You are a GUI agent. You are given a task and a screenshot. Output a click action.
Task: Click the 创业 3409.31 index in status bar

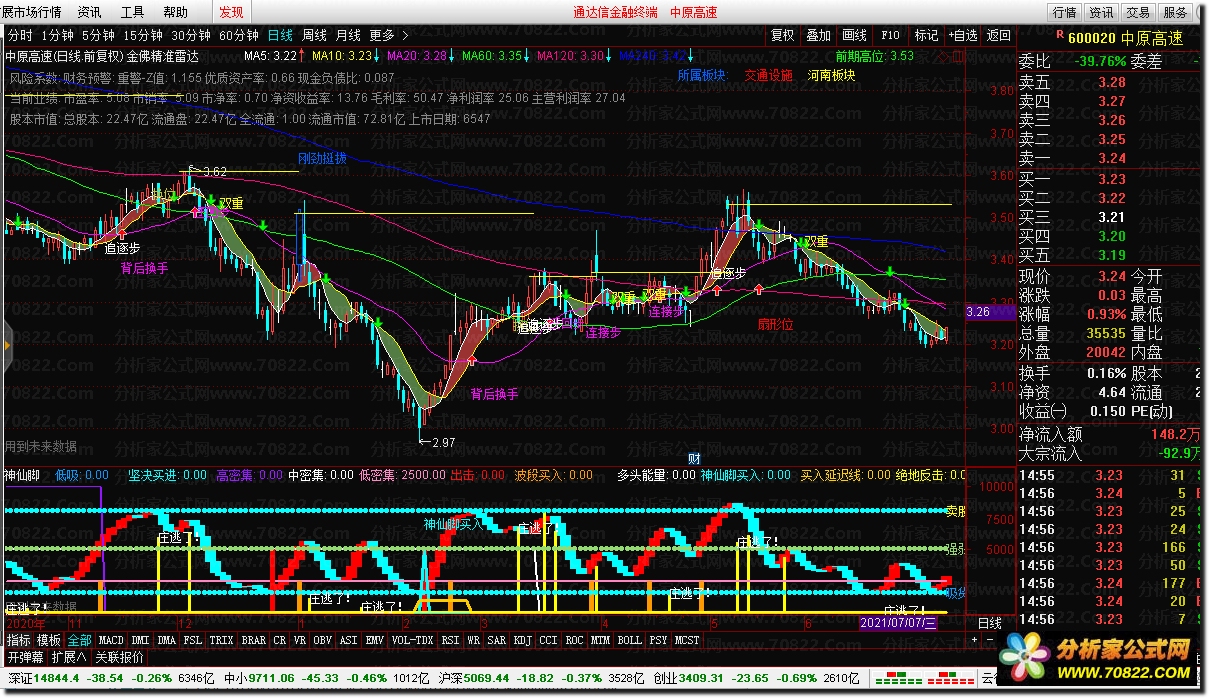tap(691, 679)
